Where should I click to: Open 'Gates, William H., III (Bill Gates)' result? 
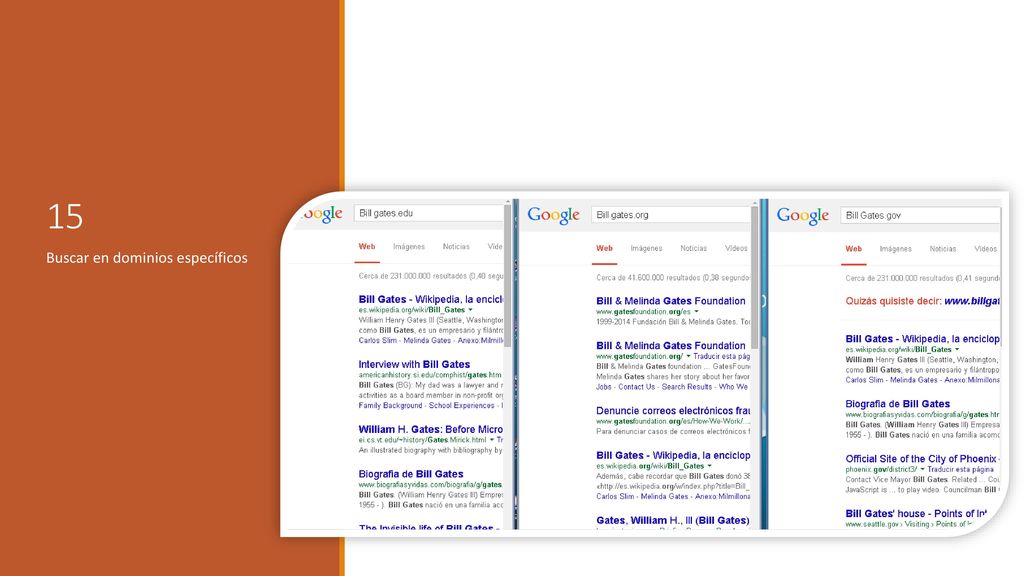tap(673, 520)
